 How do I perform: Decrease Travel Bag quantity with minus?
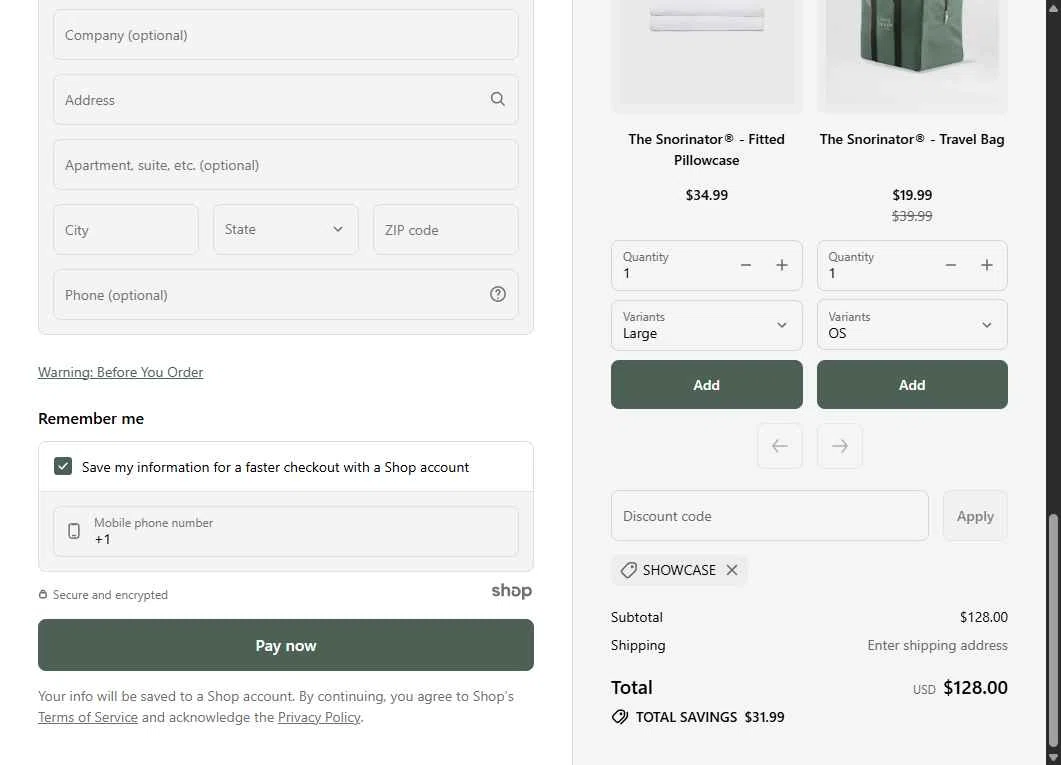point(951,265)
